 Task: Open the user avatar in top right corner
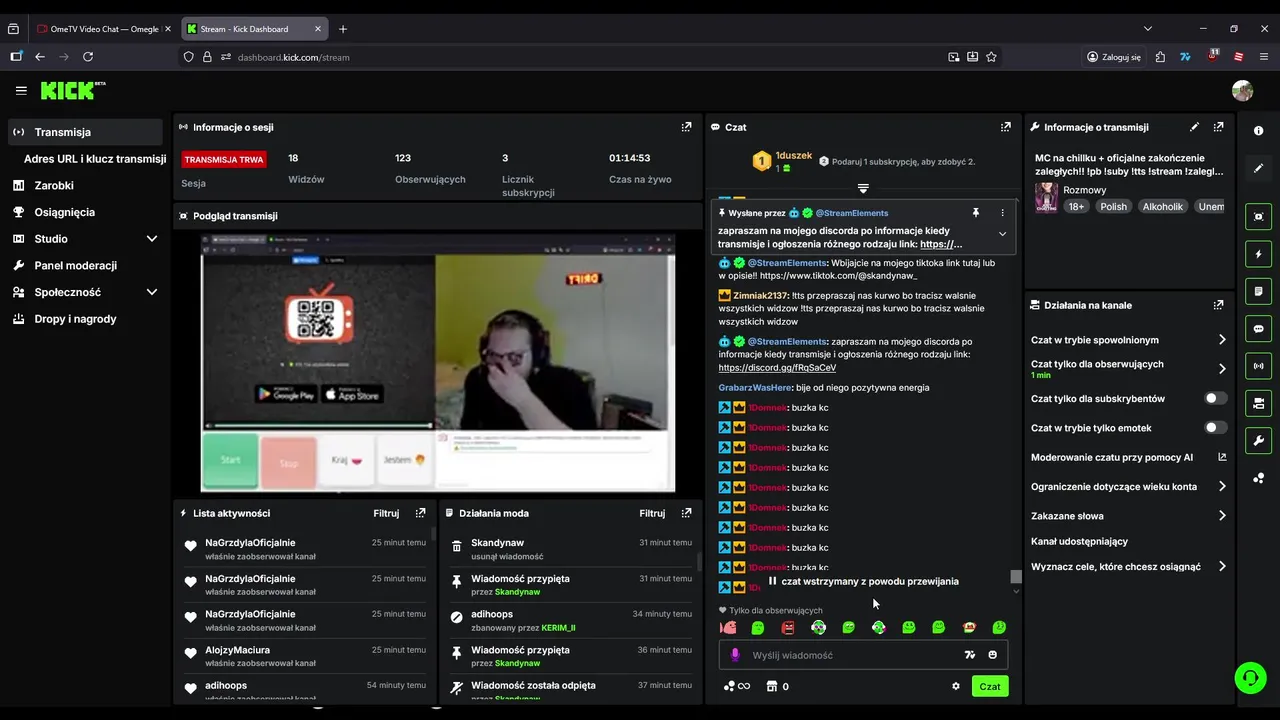pos(1242,91)
